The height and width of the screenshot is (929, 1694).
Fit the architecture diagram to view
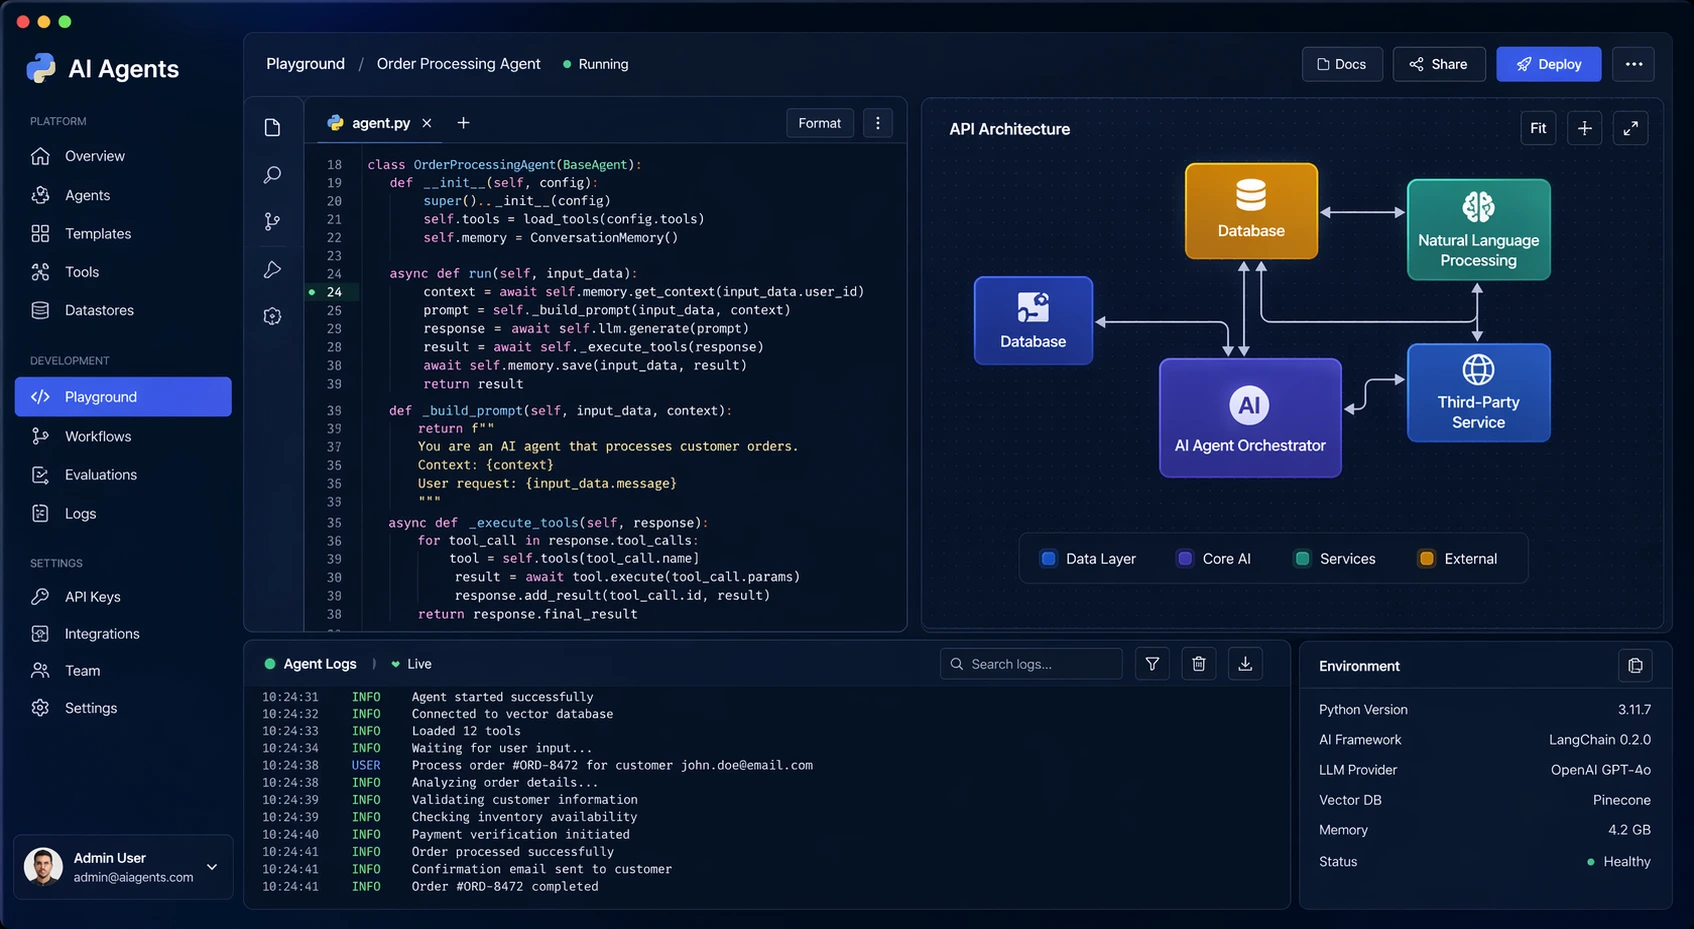pyautogui.click(x=1538, y=128)
